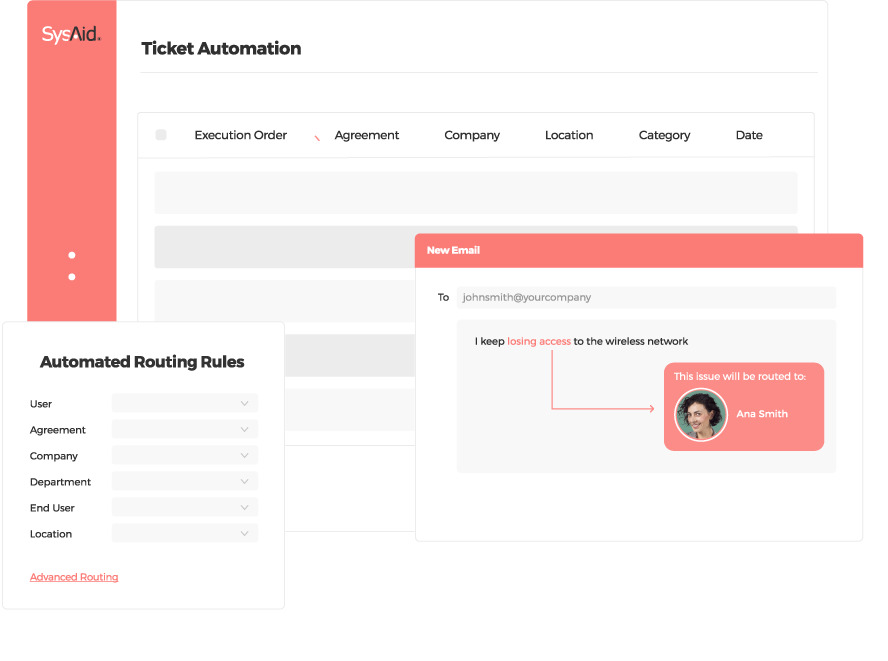Sort by Category column header
The image size is (888, 661).
[664, 135]
